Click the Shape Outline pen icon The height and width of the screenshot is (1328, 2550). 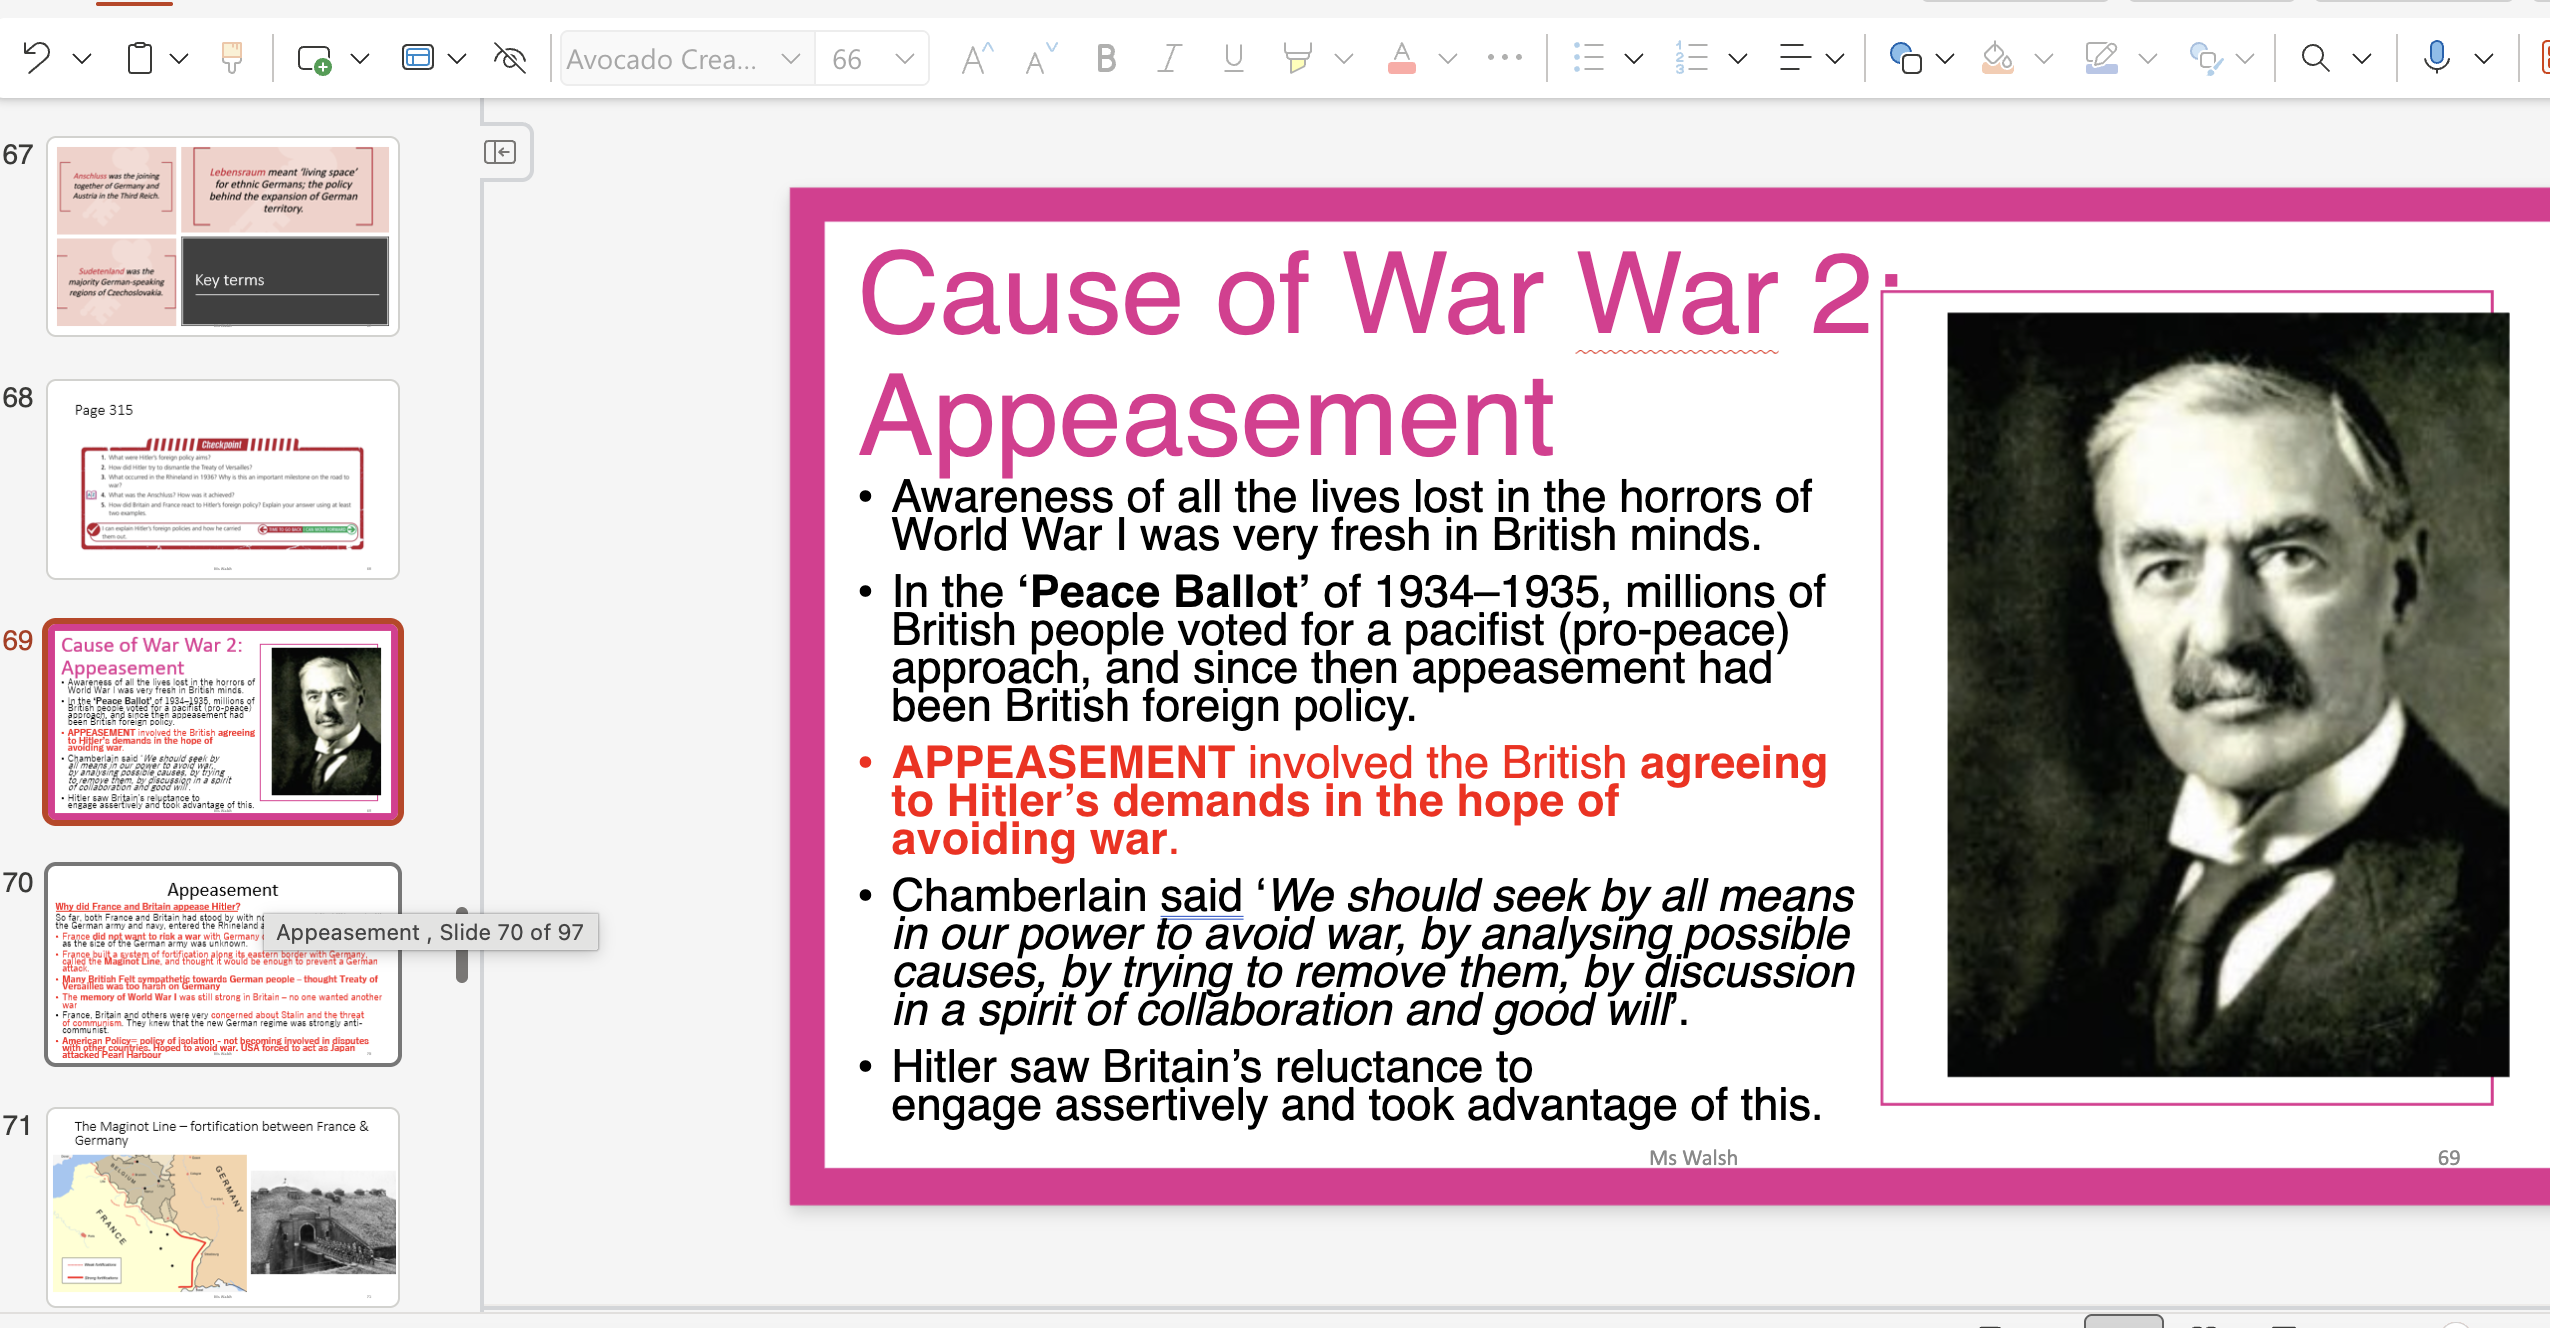tap(2101, 58)
